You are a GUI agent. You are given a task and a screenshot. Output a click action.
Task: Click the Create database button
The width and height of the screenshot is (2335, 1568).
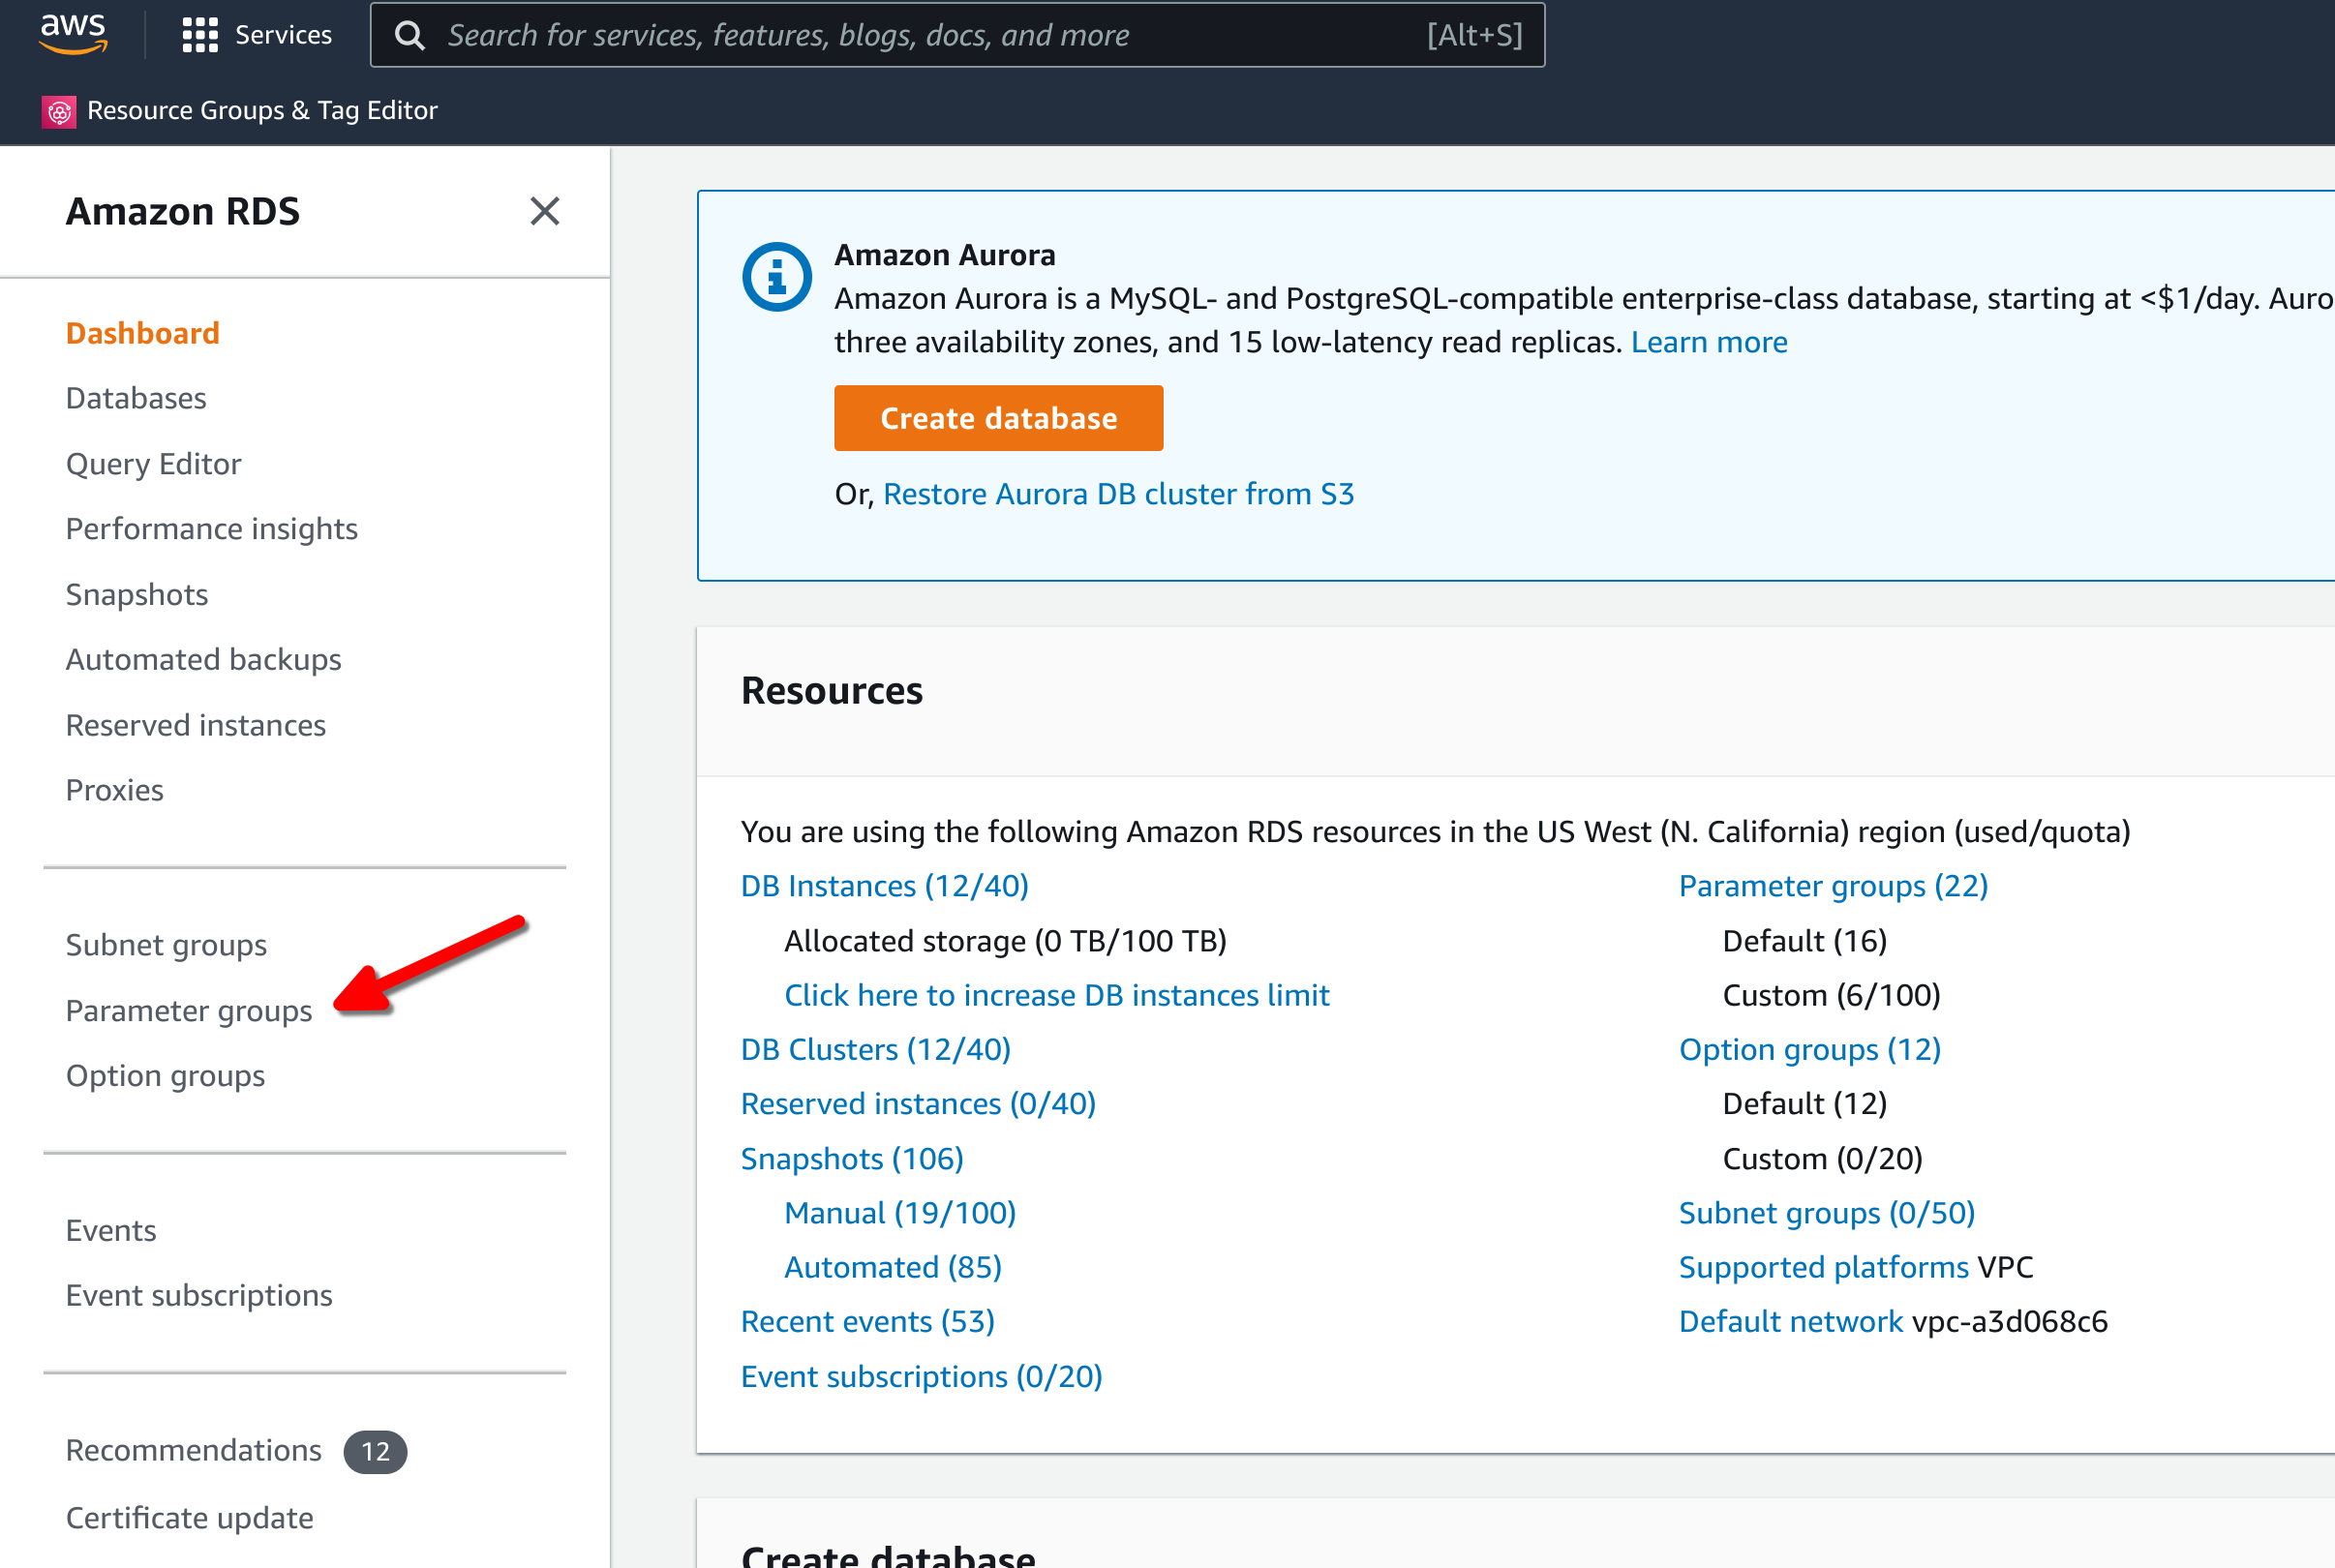[999, 418]
